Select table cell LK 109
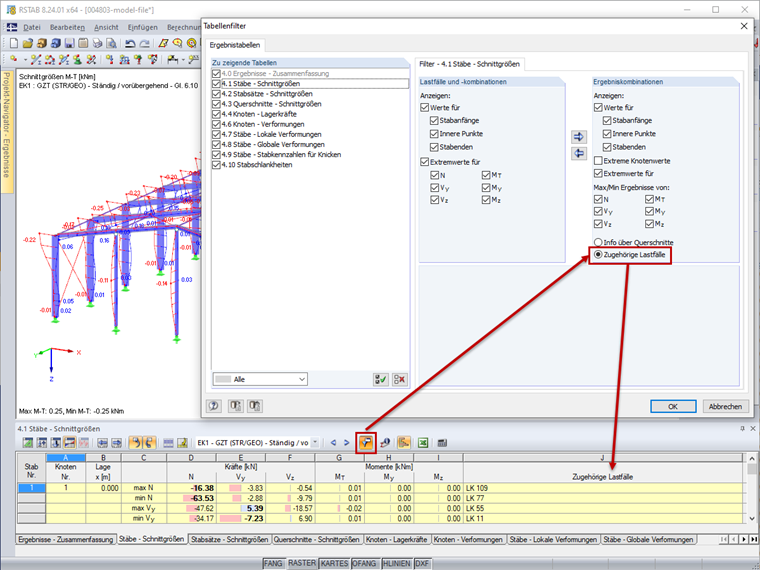This screenshot has height=570, width=760. coord(603,488)
